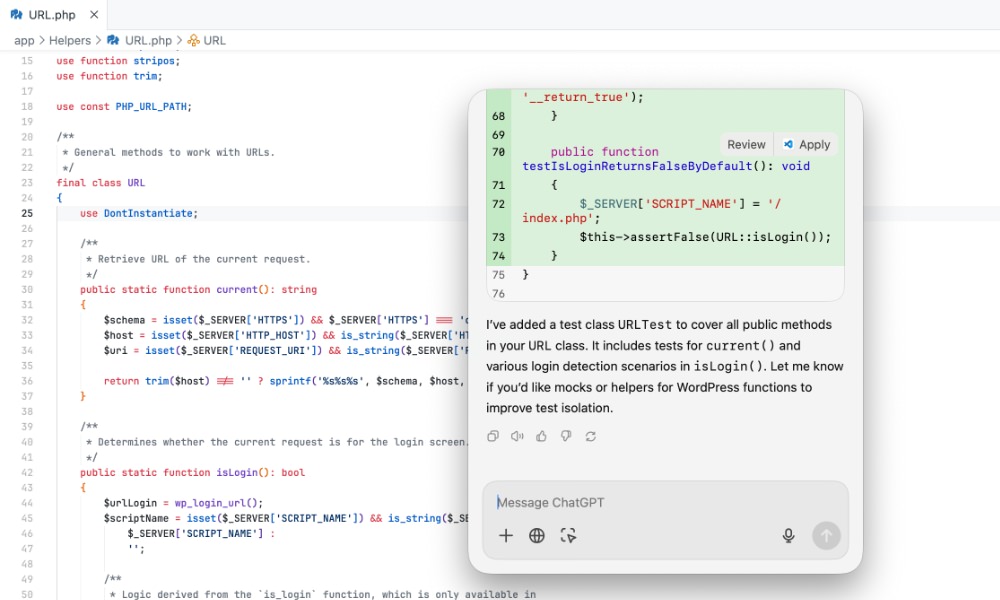Click line number 72 in chat code block
Screen dimensions: 1000x600
point(499,204)
